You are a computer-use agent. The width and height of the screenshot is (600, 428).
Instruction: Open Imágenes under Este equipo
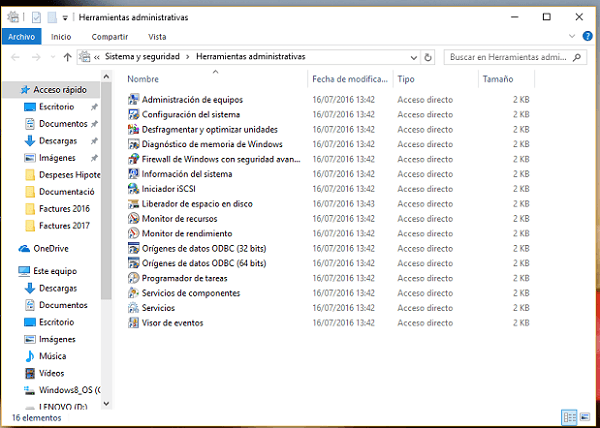point(51,339)
